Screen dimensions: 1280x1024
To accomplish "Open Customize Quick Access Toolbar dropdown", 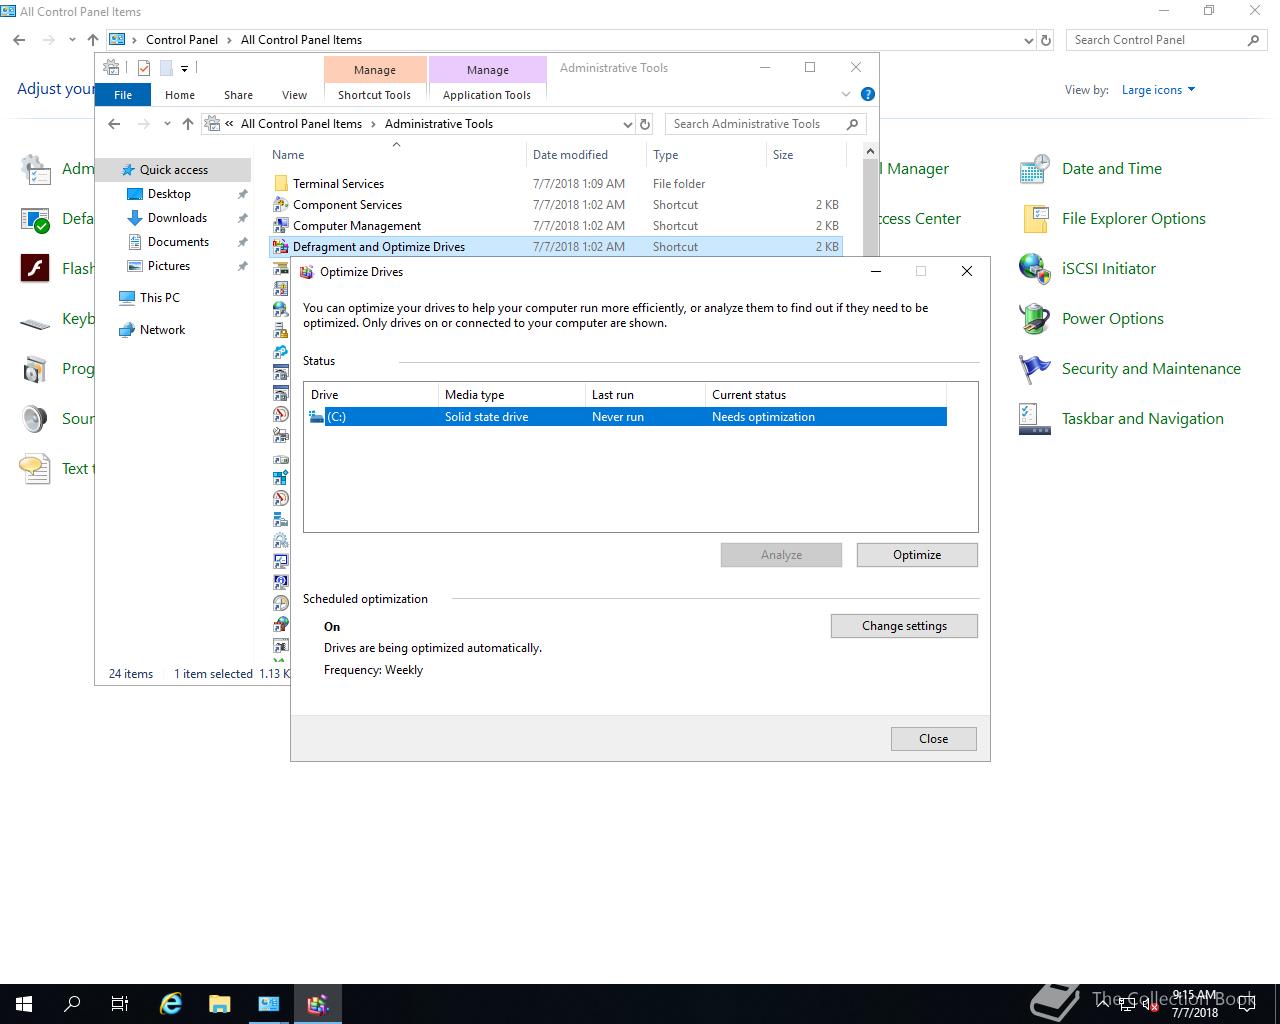I will pyautogui.click(x=184, y=69).
